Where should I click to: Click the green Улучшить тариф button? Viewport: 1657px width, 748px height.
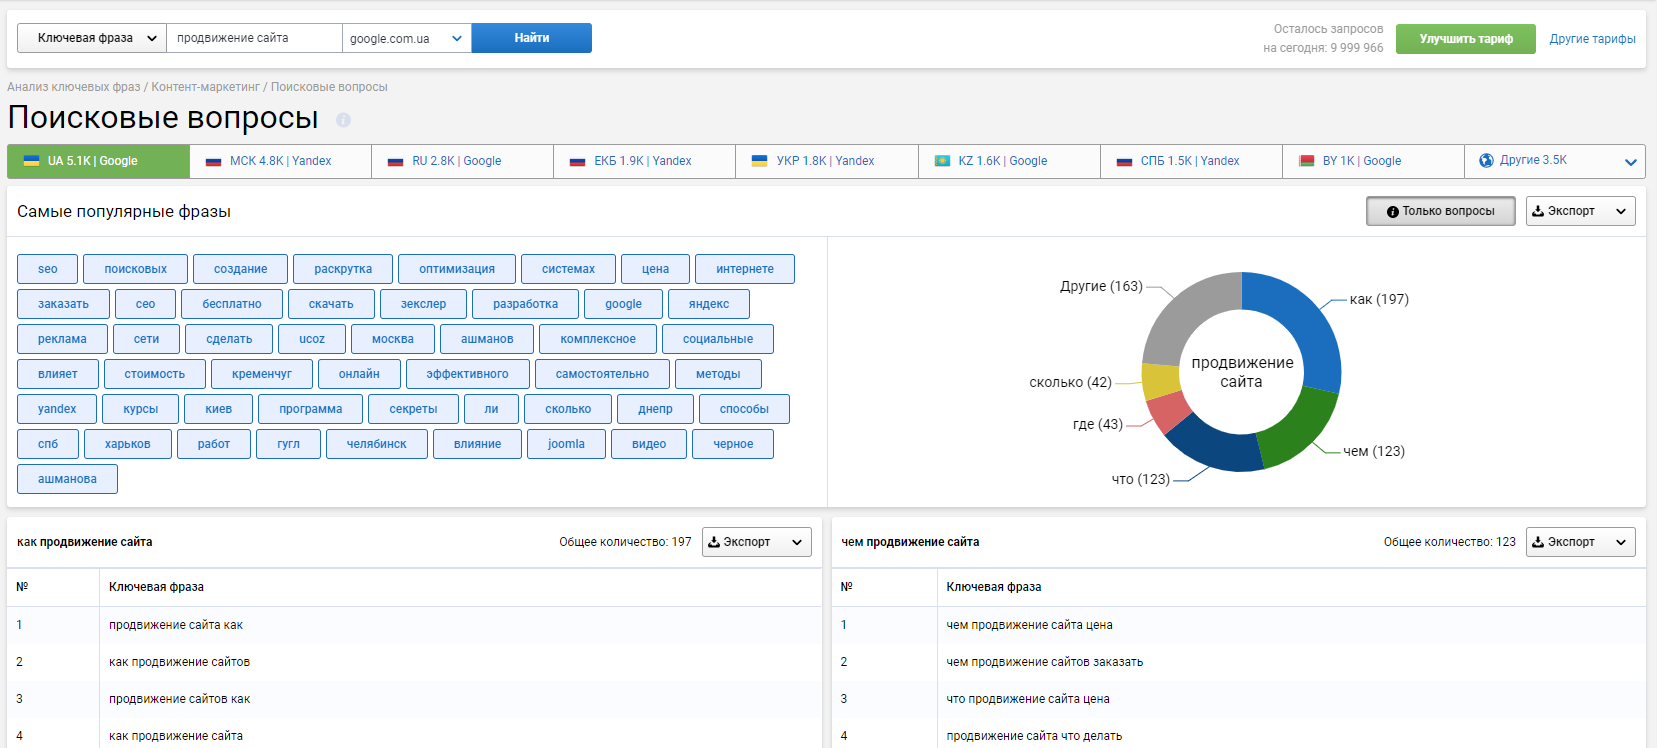(1465, 39)
